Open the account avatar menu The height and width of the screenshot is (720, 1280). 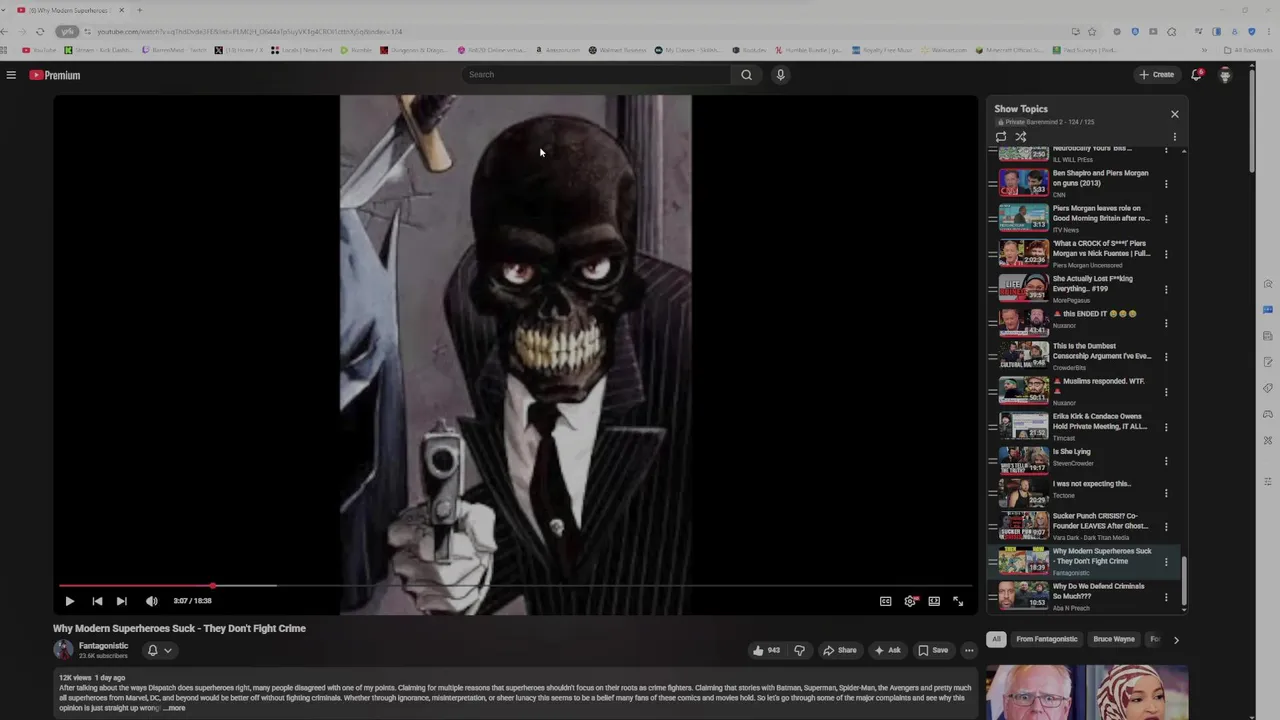tap(1225, 75)
